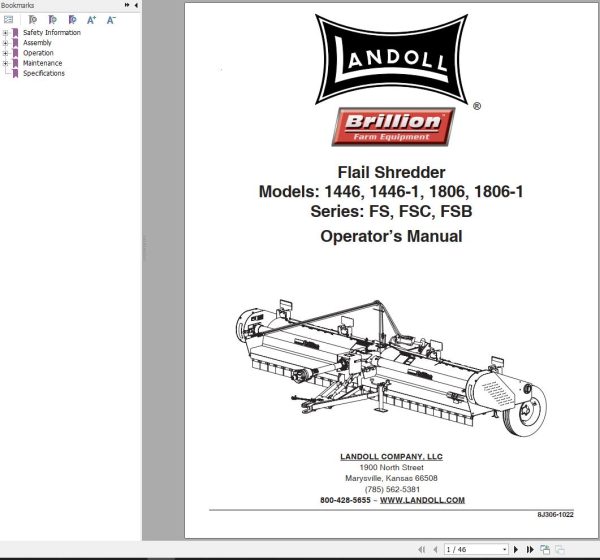Click the Landoll logo on cover page
The image size is (600, 560).
[391, 59]
